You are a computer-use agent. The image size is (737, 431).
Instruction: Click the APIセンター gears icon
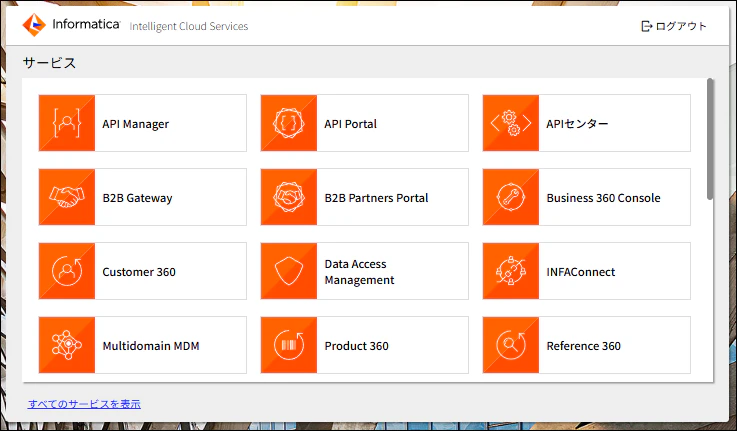coord(510,123)
